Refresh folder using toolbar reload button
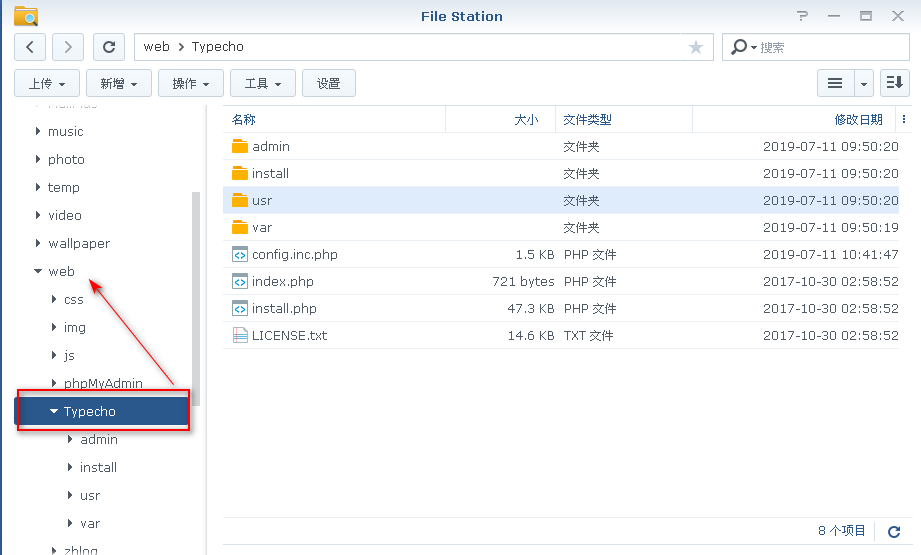The image size is (921, 555). [x=109, y=47]
